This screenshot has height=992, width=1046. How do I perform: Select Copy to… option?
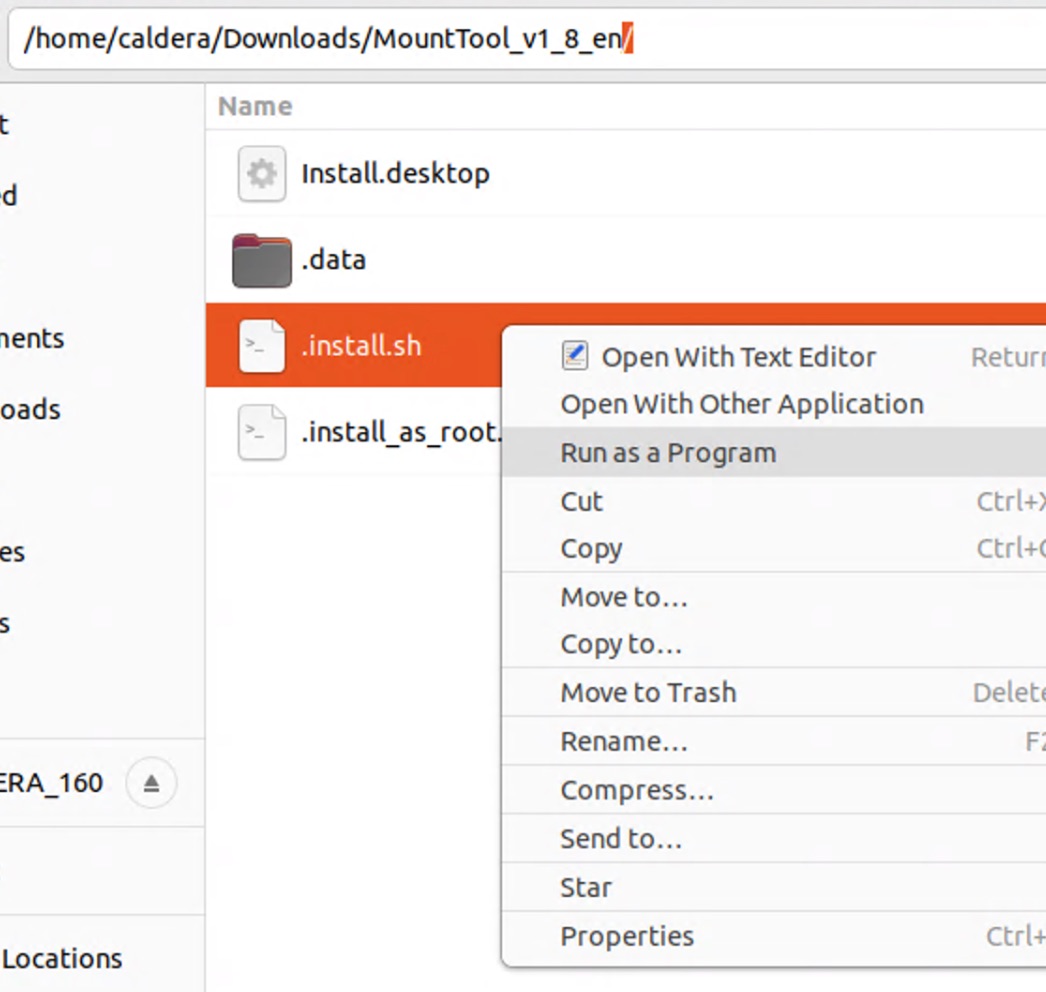[x=621, y=645]
